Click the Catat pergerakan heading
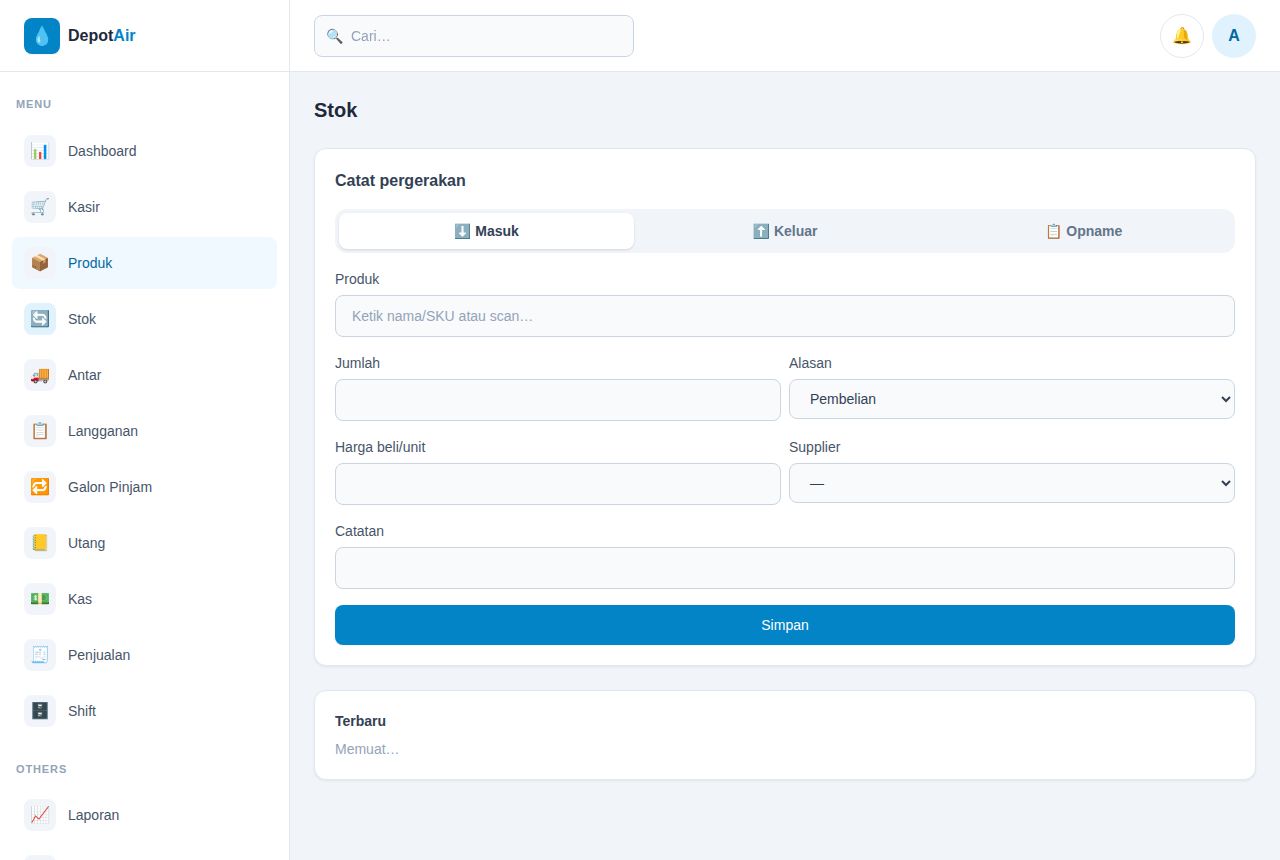Image resolution: width=1280 pixels, height=860 pixels. pyautogui.click(x=400, y=181)
